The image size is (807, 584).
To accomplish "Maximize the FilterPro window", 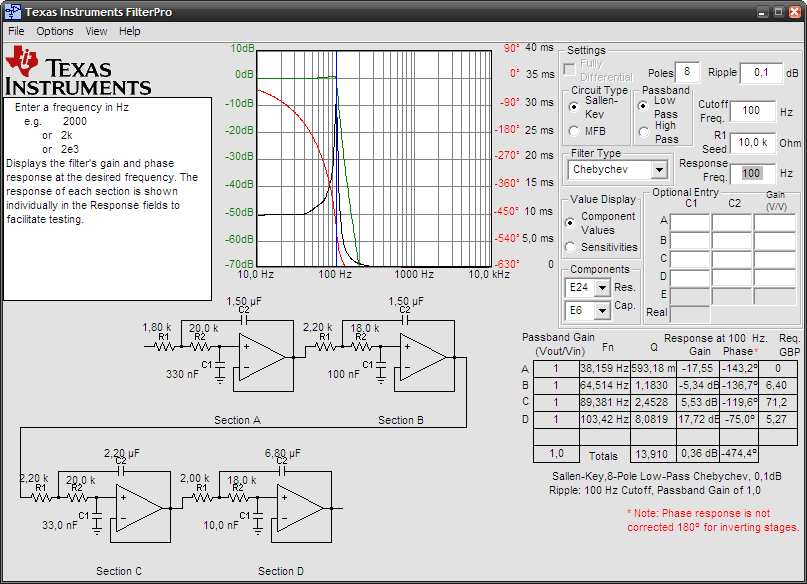I will (x=779, y=12).
